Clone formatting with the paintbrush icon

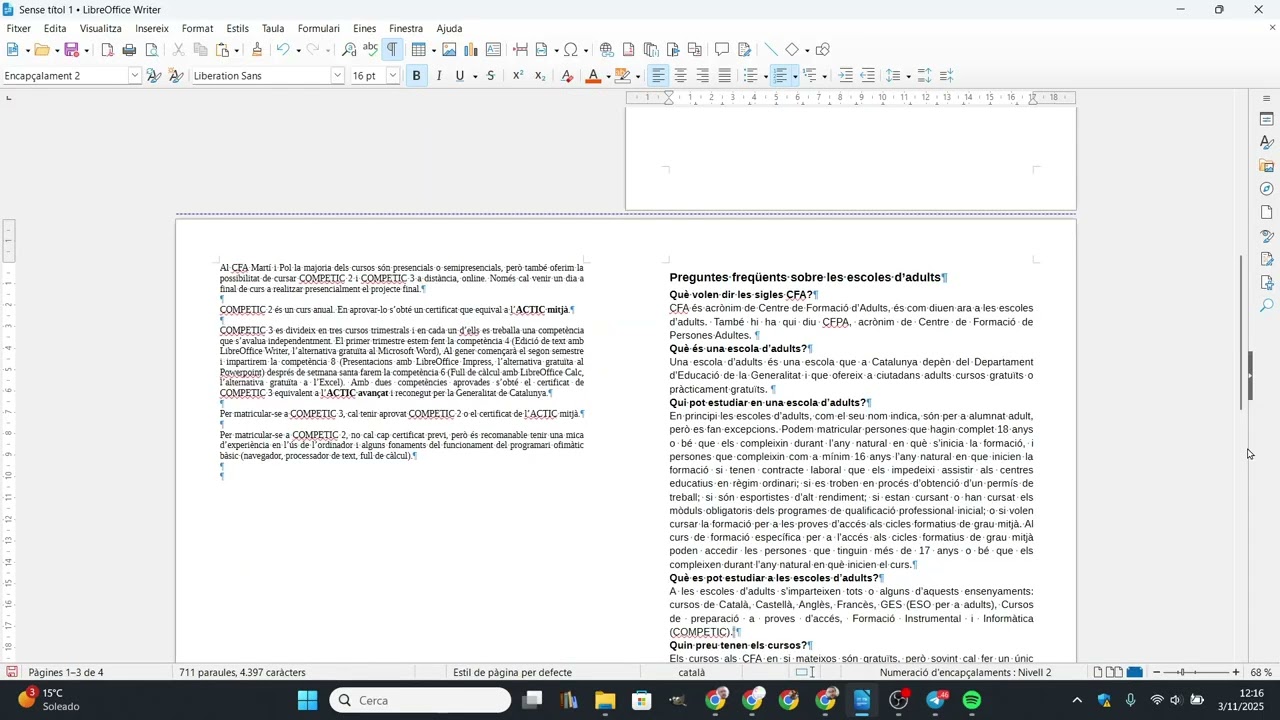(x=257, y=50)
